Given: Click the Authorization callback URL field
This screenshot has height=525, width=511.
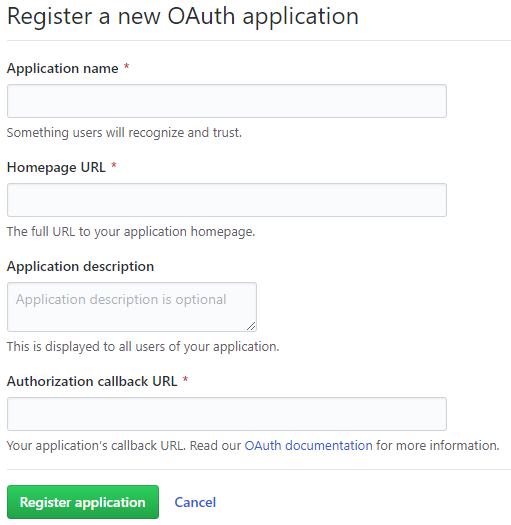Looking at the screenshot, I should click(x=227, y=414).
